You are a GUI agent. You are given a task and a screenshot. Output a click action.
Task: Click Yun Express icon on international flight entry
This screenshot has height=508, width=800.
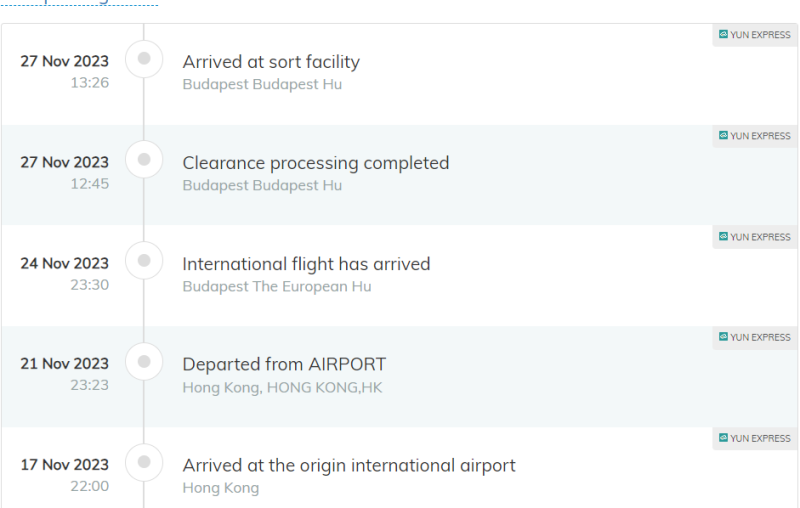click(723, 236)
